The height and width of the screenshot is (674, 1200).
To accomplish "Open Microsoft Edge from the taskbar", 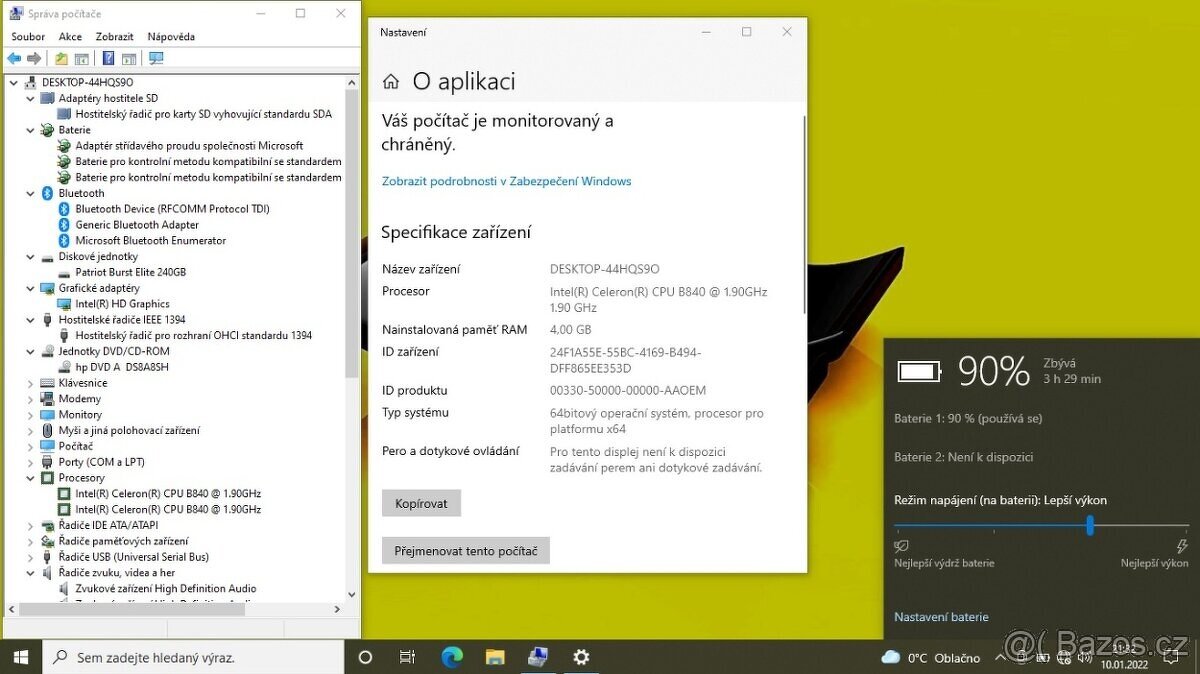I will [x=451, y=657].
